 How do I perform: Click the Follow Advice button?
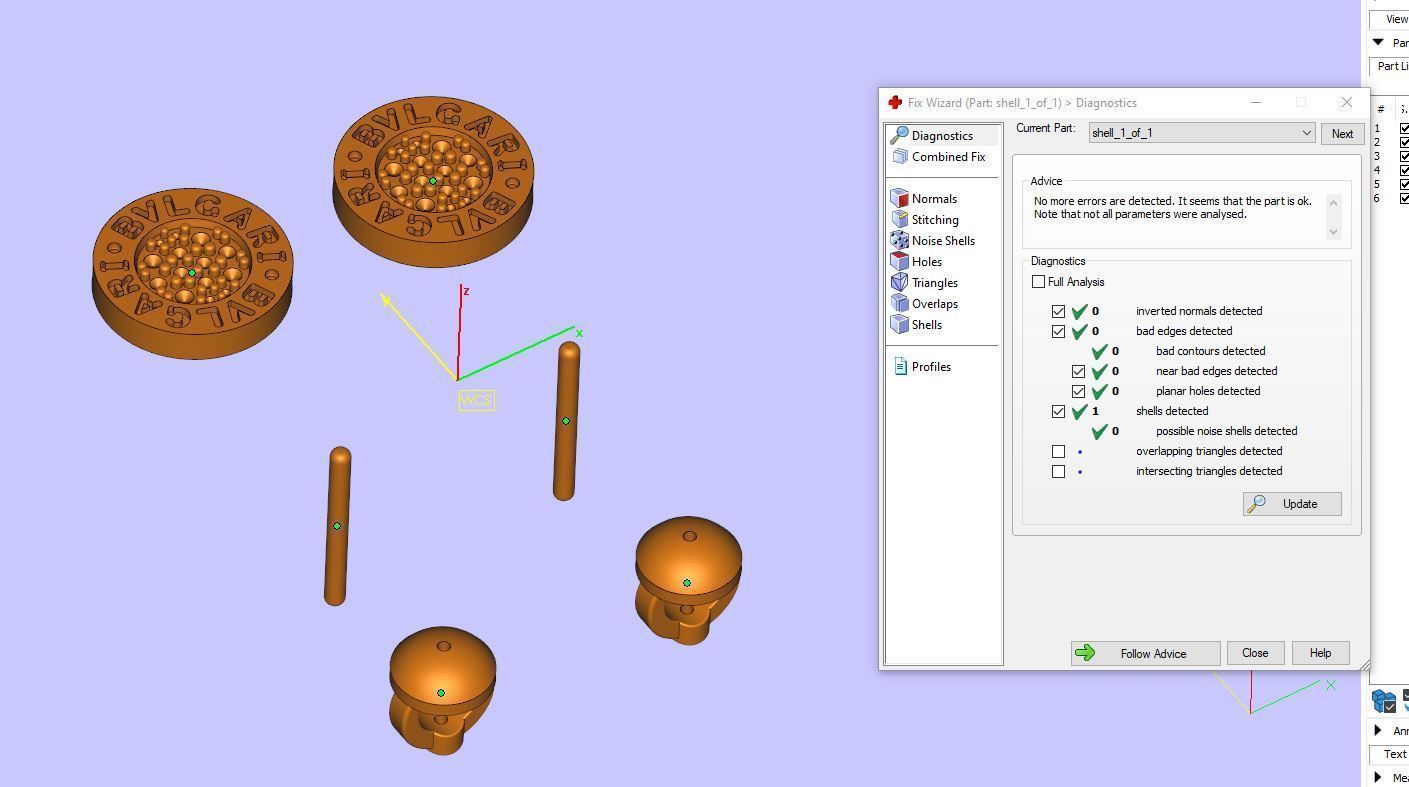tap(1145, 654)
